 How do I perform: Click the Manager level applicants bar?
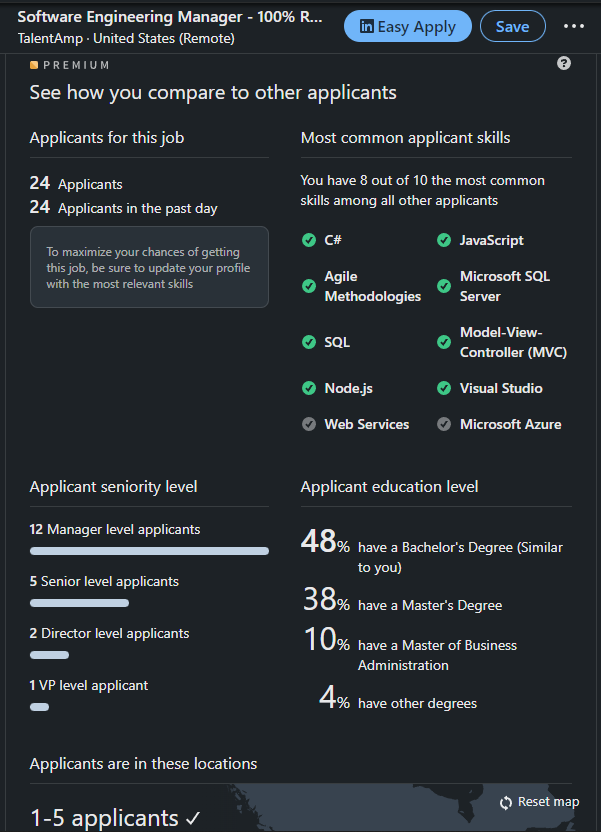tap(149, 551)
